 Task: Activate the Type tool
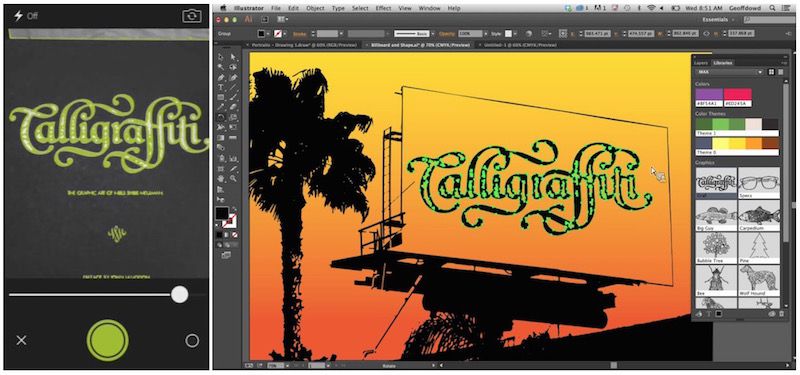(220, 87)
